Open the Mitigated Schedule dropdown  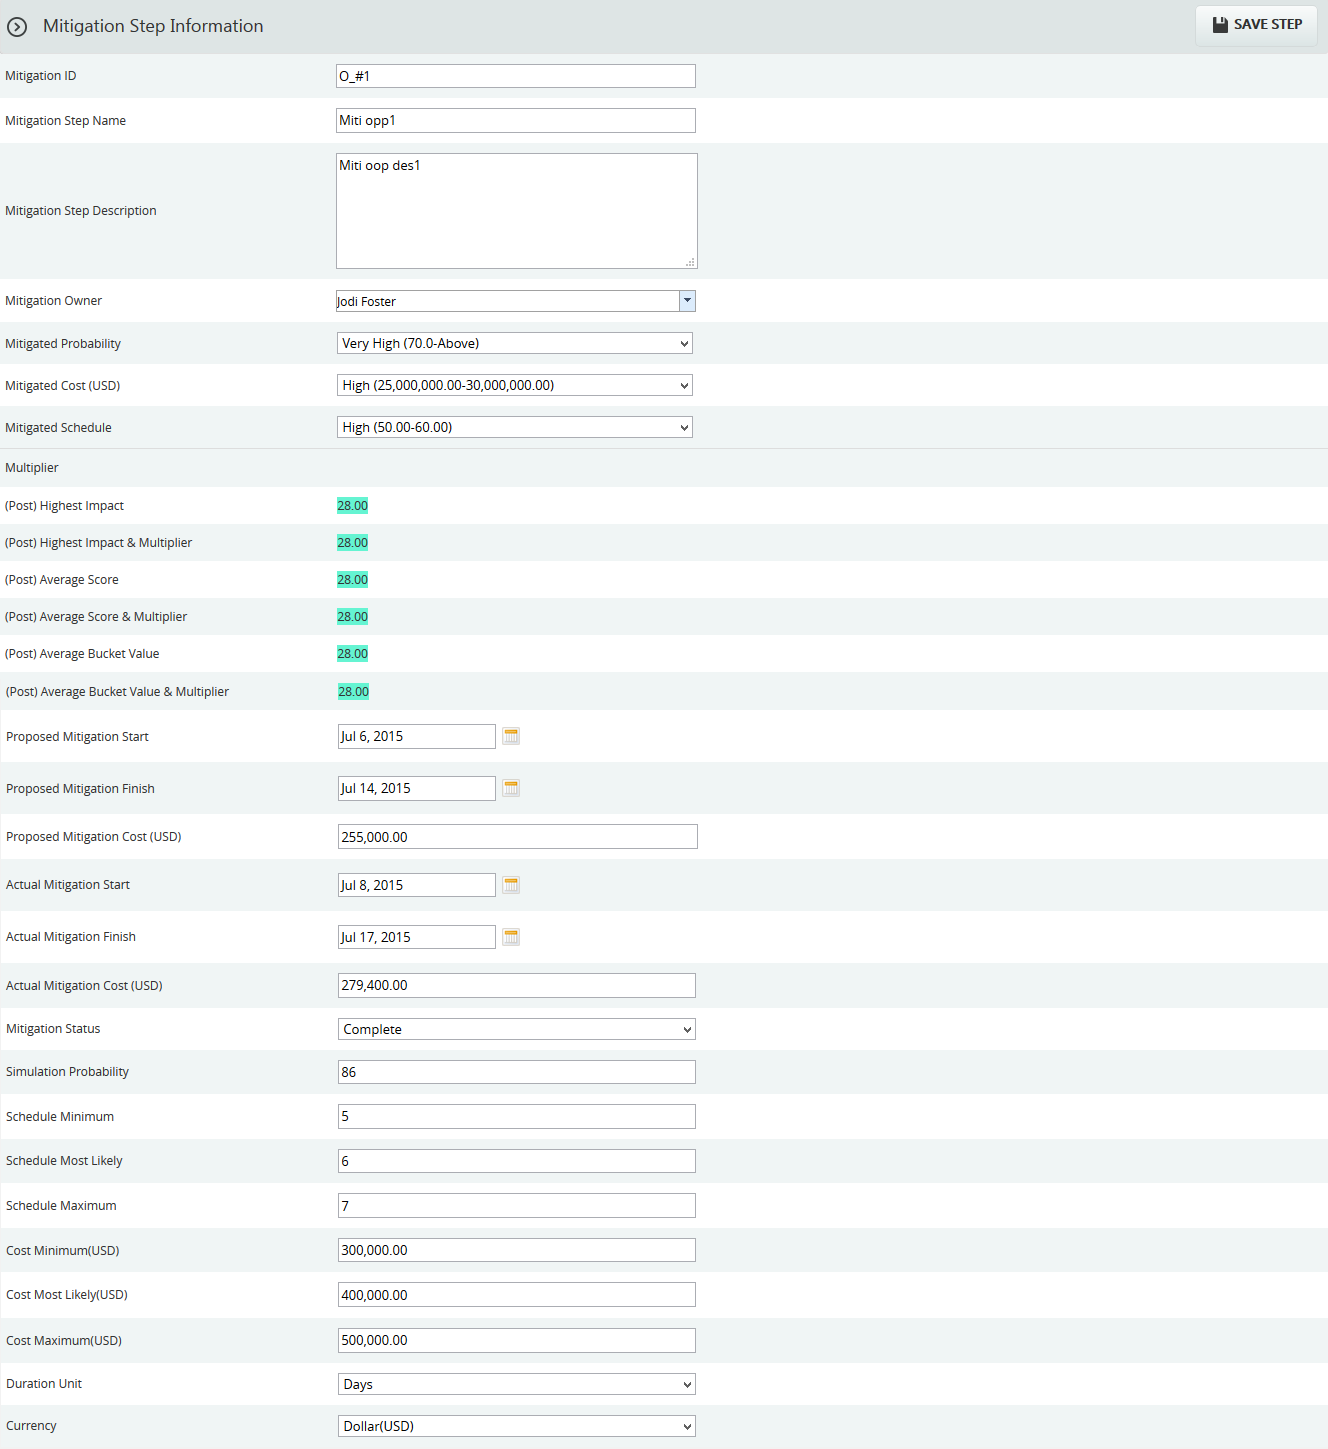coord(514,427)
